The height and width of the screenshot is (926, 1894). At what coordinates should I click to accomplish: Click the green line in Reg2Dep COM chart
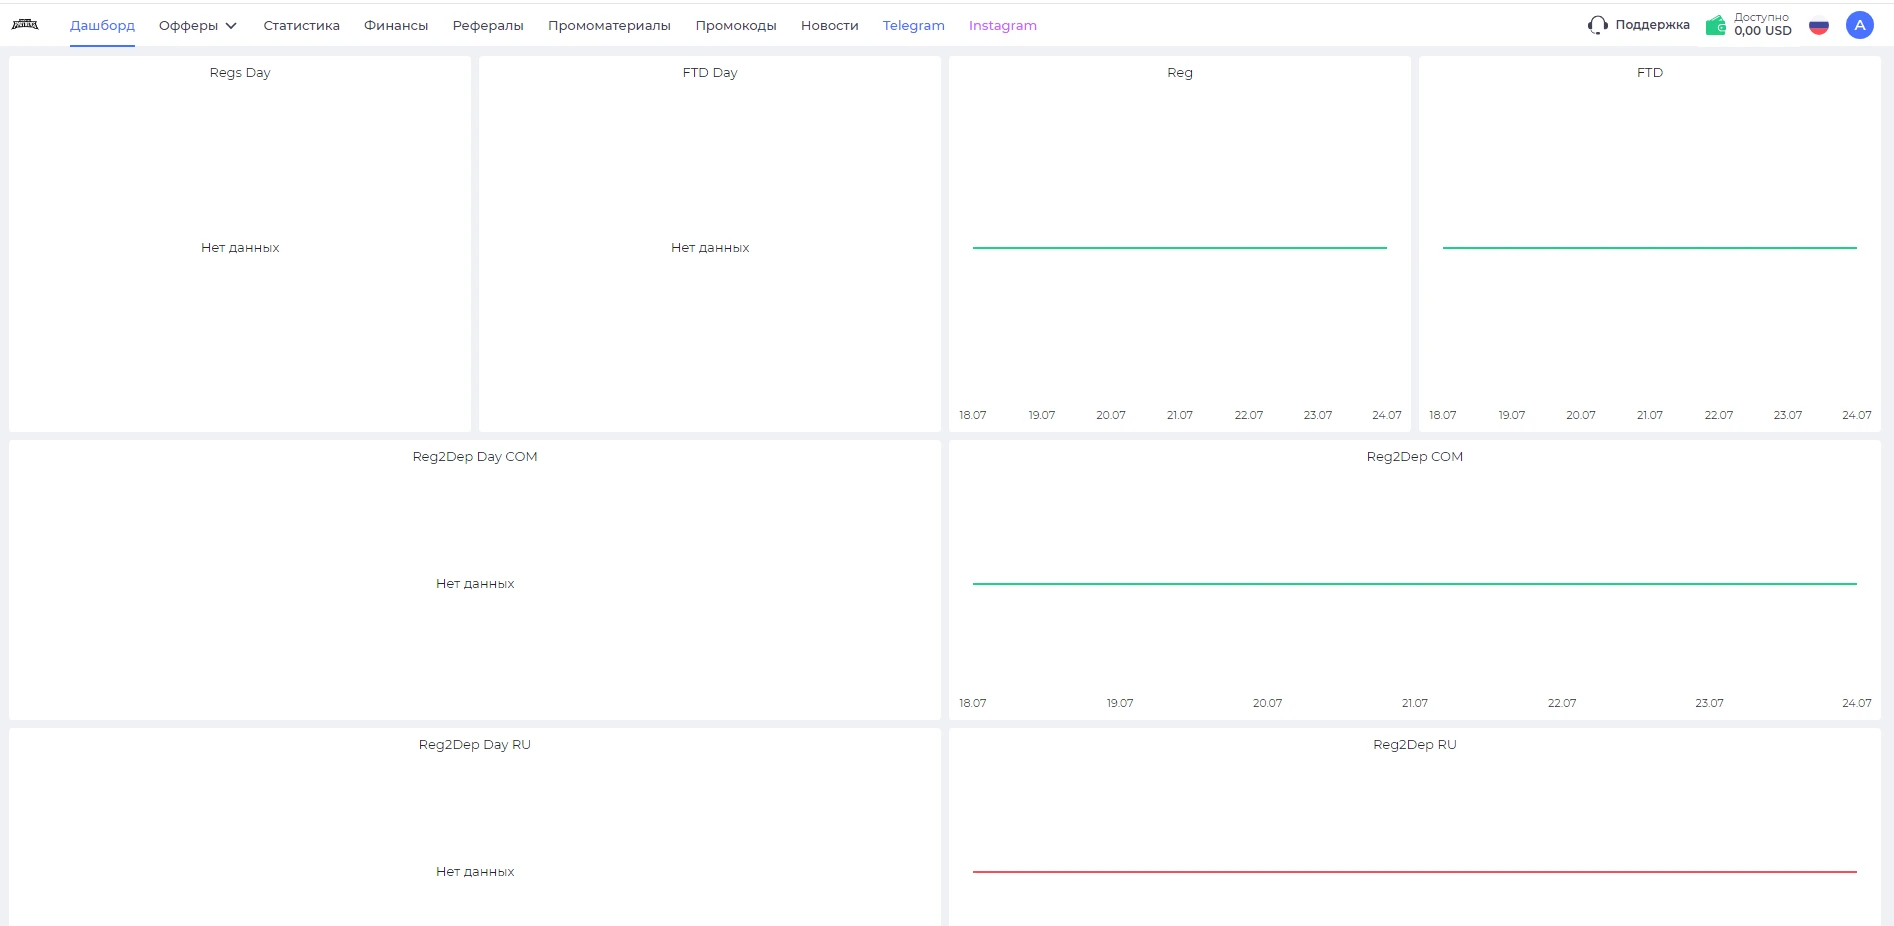click(x=1415, y=583)
